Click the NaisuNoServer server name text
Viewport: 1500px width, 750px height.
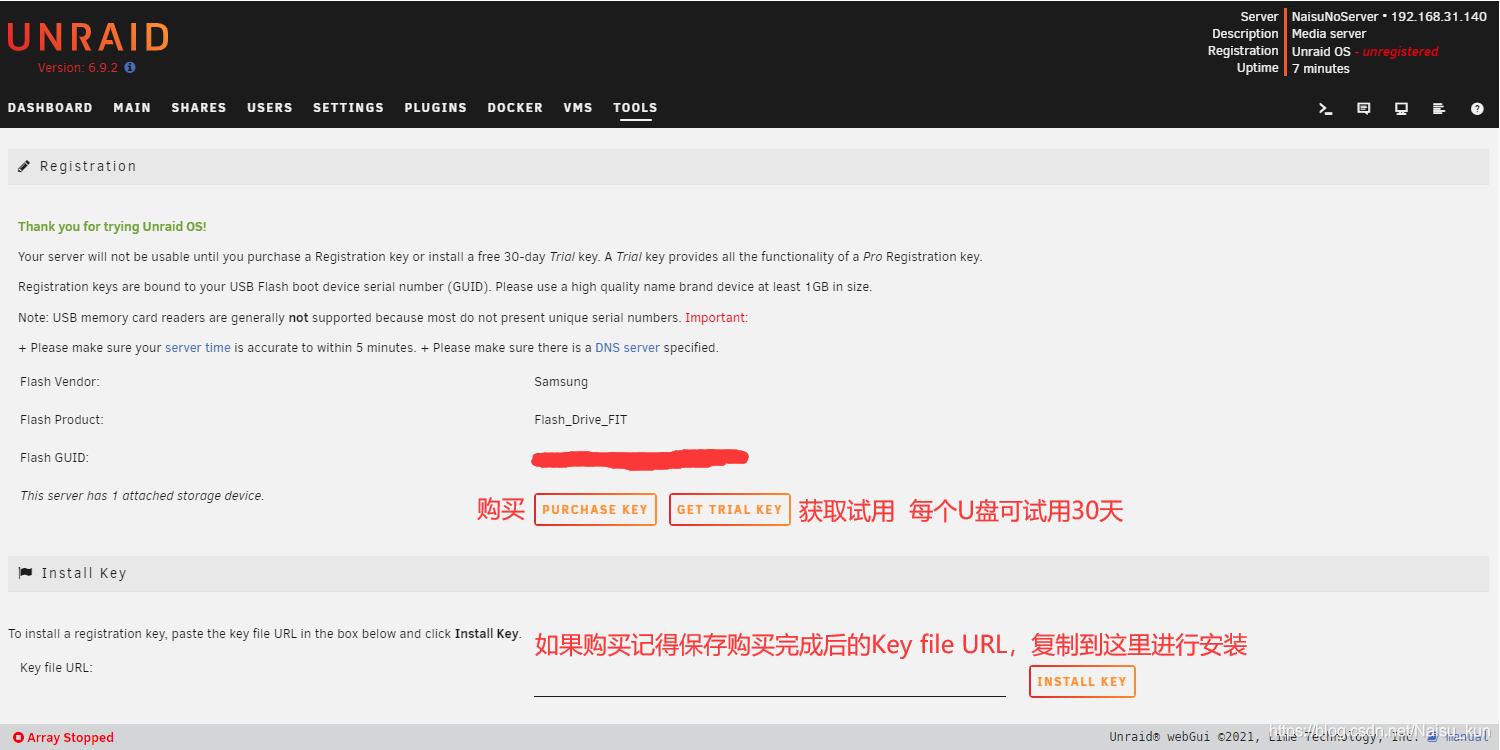point(1335,17)
